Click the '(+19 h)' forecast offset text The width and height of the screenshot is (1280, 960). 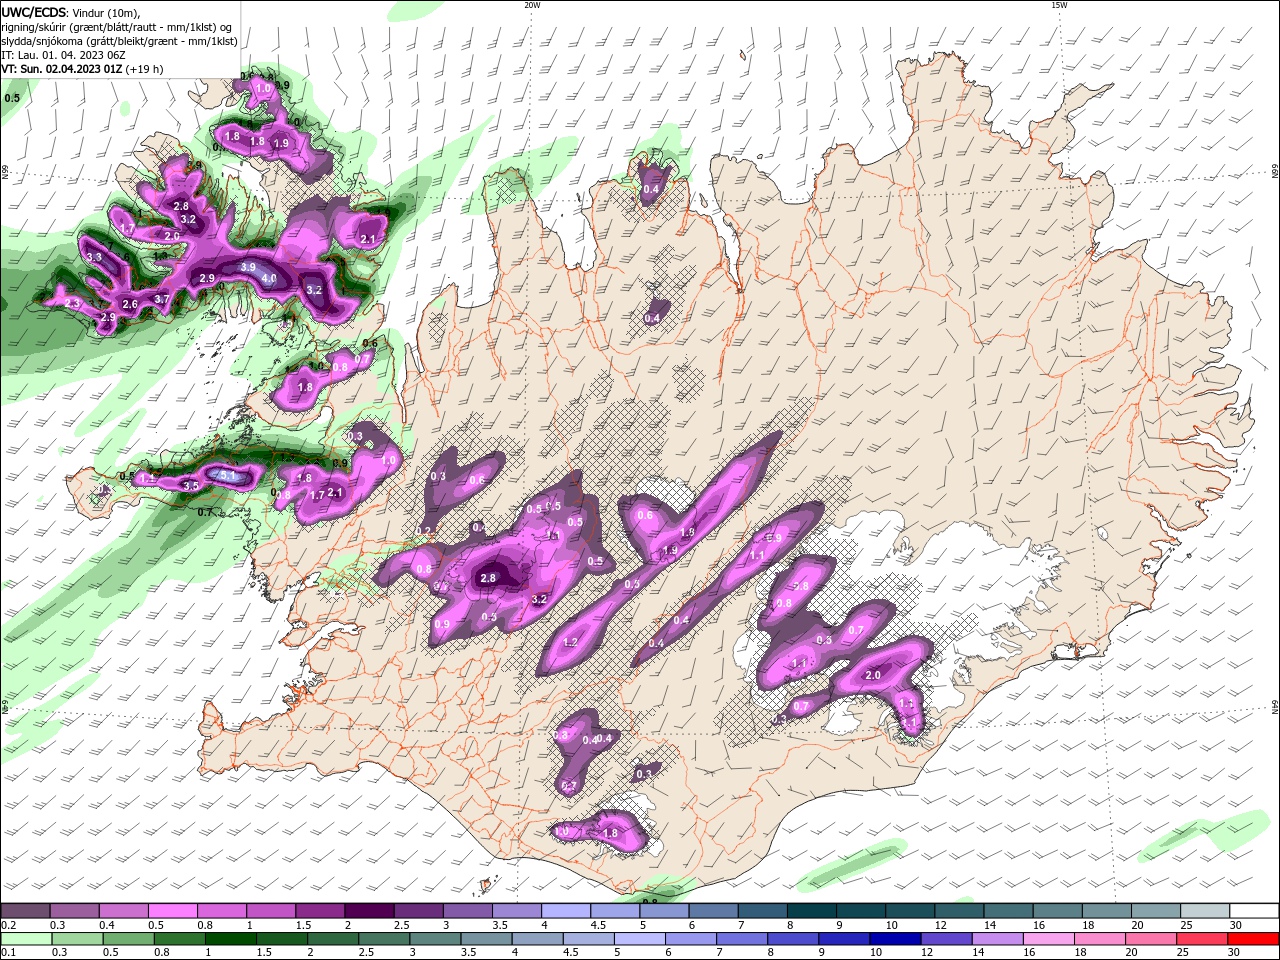[x=145, y=69]
